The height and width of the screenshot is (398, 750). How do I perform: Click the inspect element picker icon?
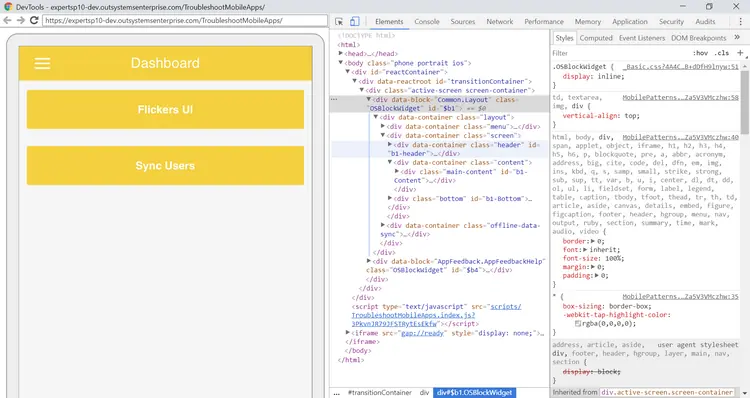pos(339,22)
